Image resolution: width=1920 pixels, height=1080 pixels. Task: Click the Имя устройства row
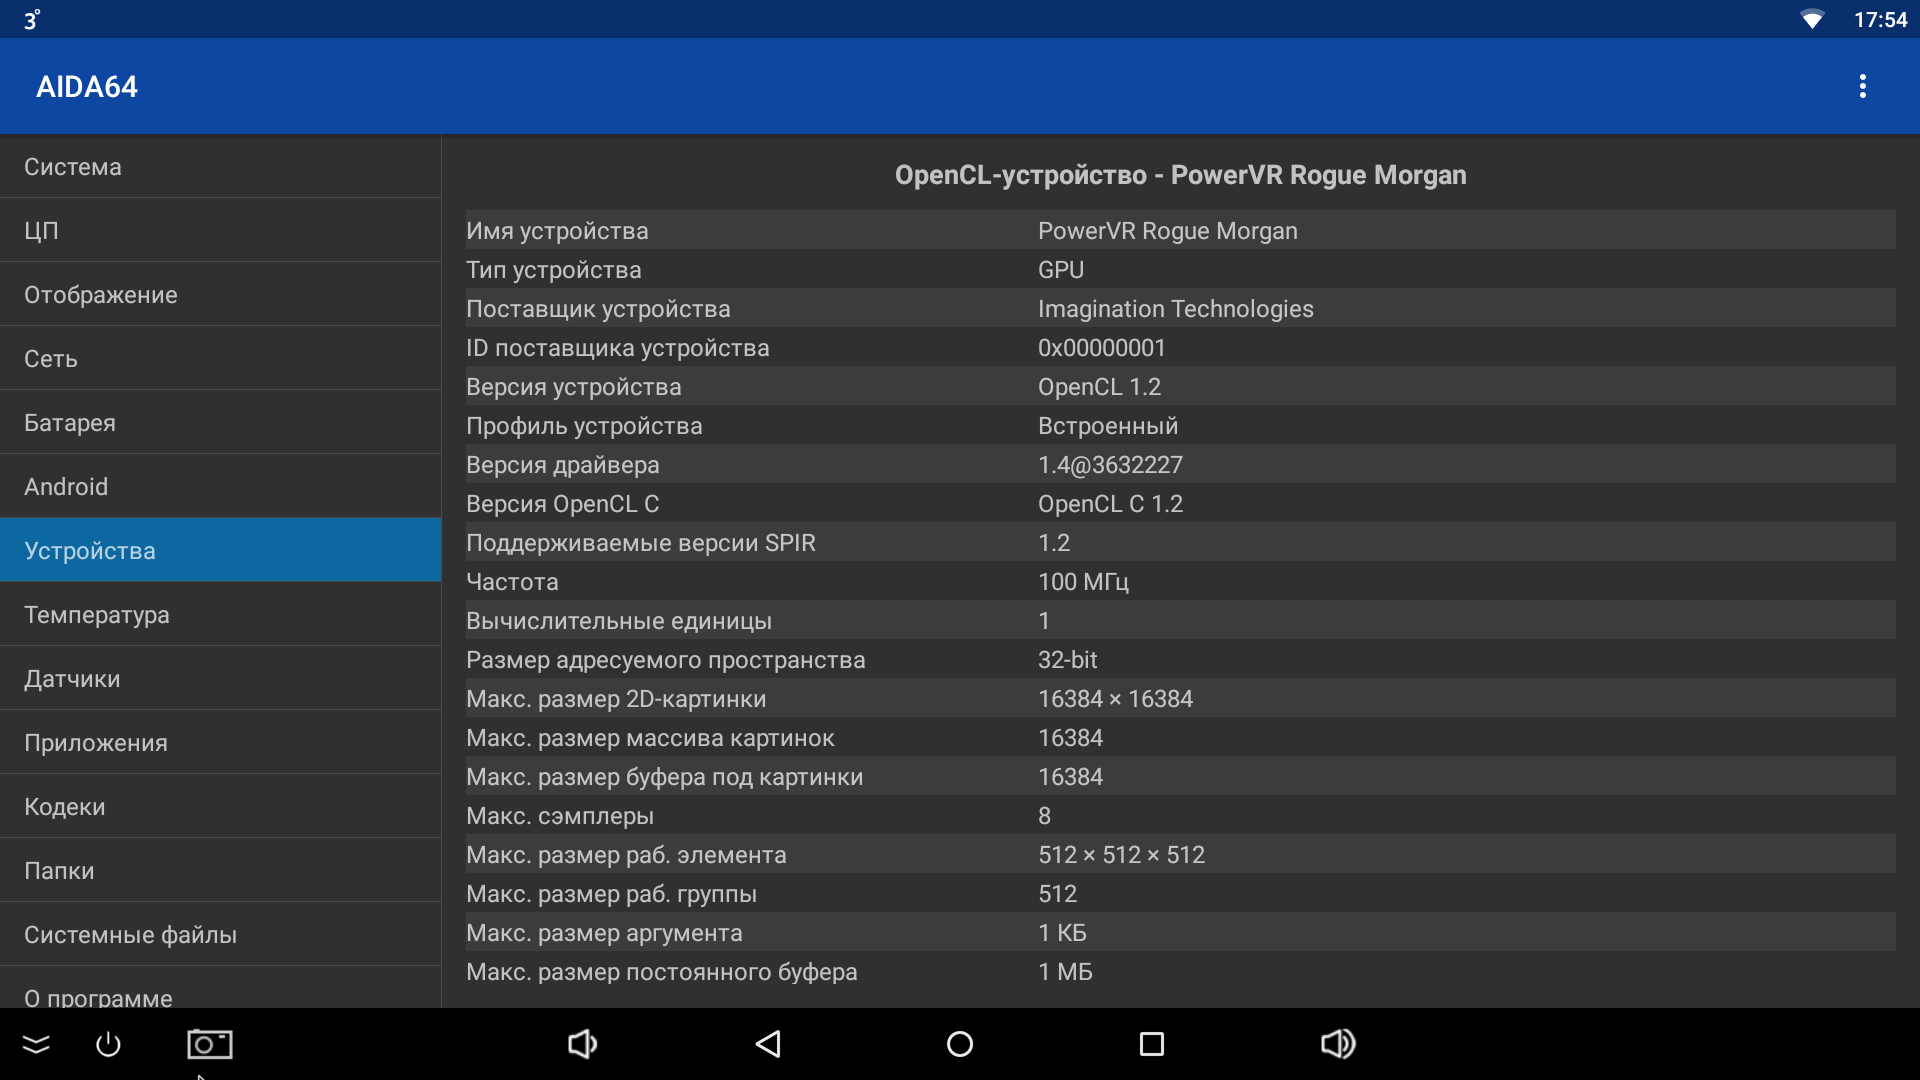pos(1180,231)
